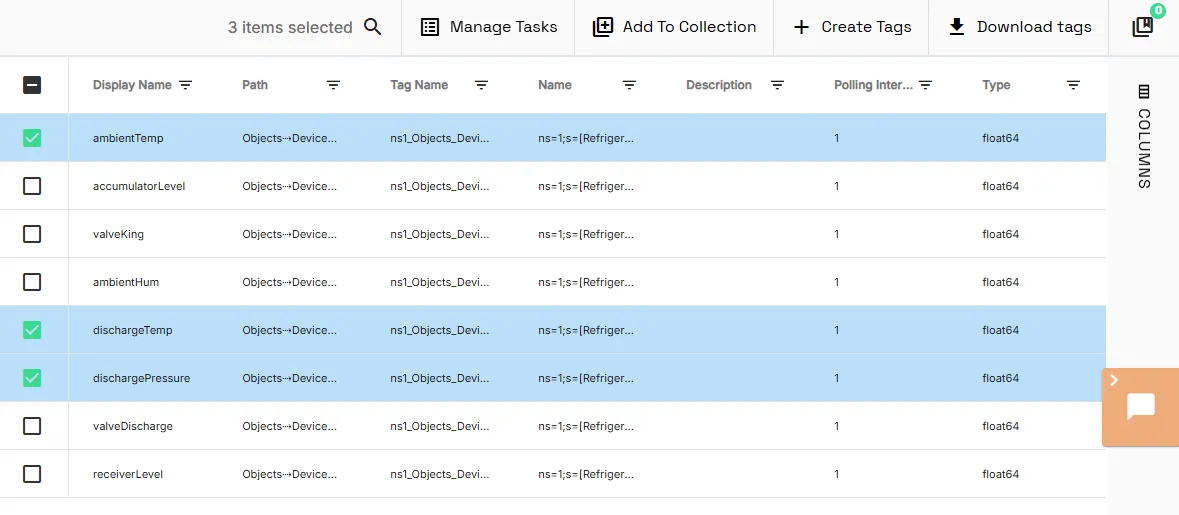Open the Display Name column filter icon
The image size is (1179, 515).
pyautogui.click(x=186, y=85)
